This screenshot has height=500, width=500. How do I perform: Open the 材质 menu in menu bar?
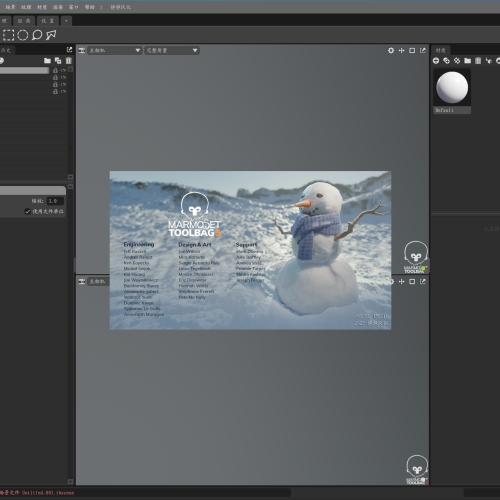[x=42, y=7]
